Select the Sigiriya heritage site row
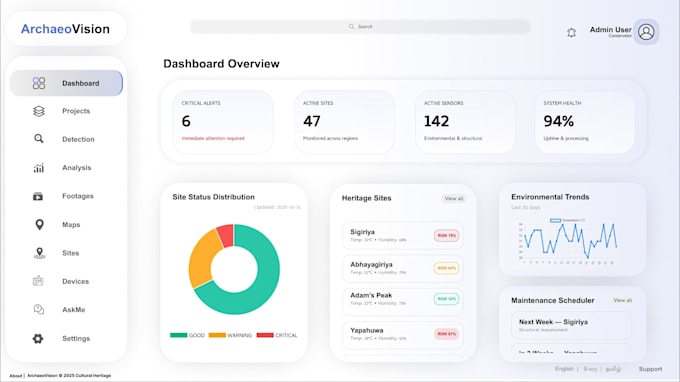Screen dimensions: 680x382 coord(403,235)
